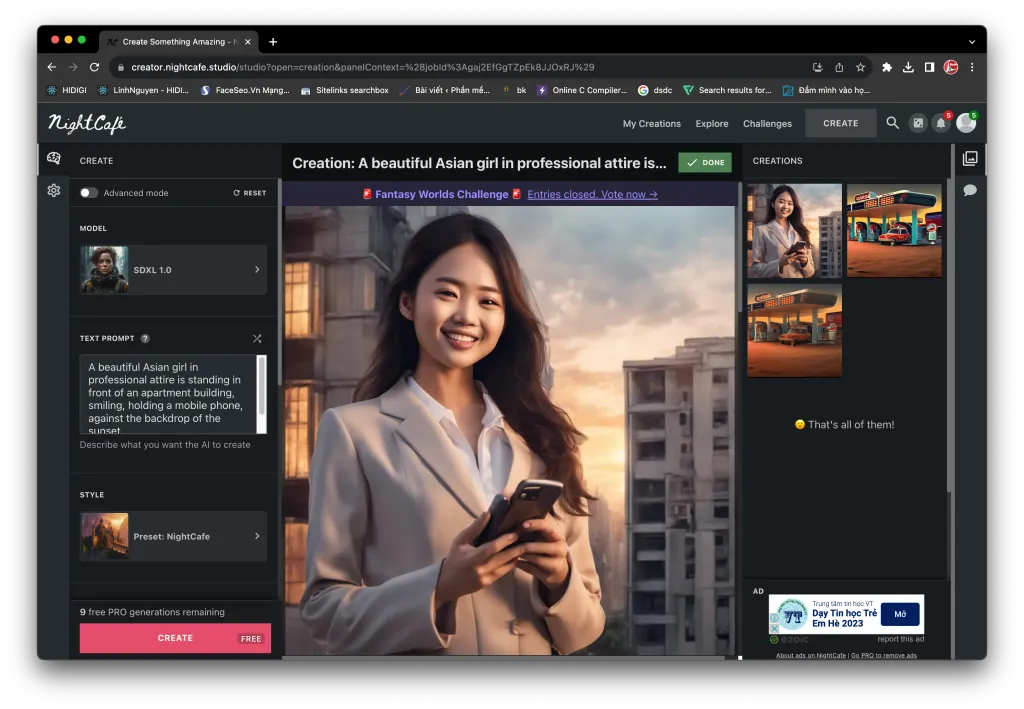
Task: Click your profile avatar with green badge
Action: click(966, 123)
